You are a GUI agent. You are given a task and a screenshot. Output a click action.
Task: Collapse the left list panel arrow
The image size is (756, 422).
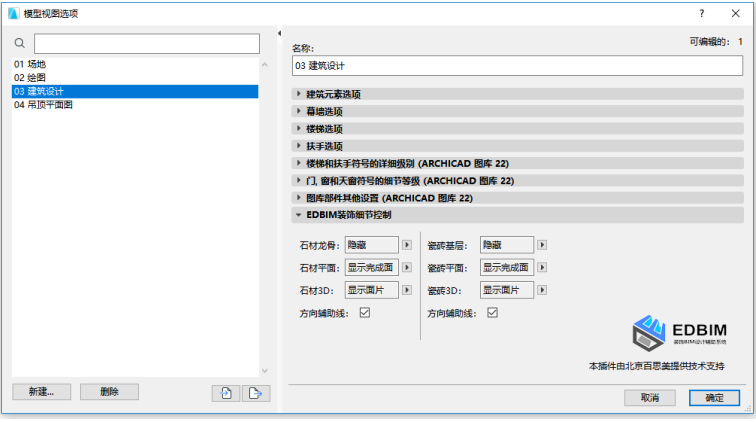[279, 33]
